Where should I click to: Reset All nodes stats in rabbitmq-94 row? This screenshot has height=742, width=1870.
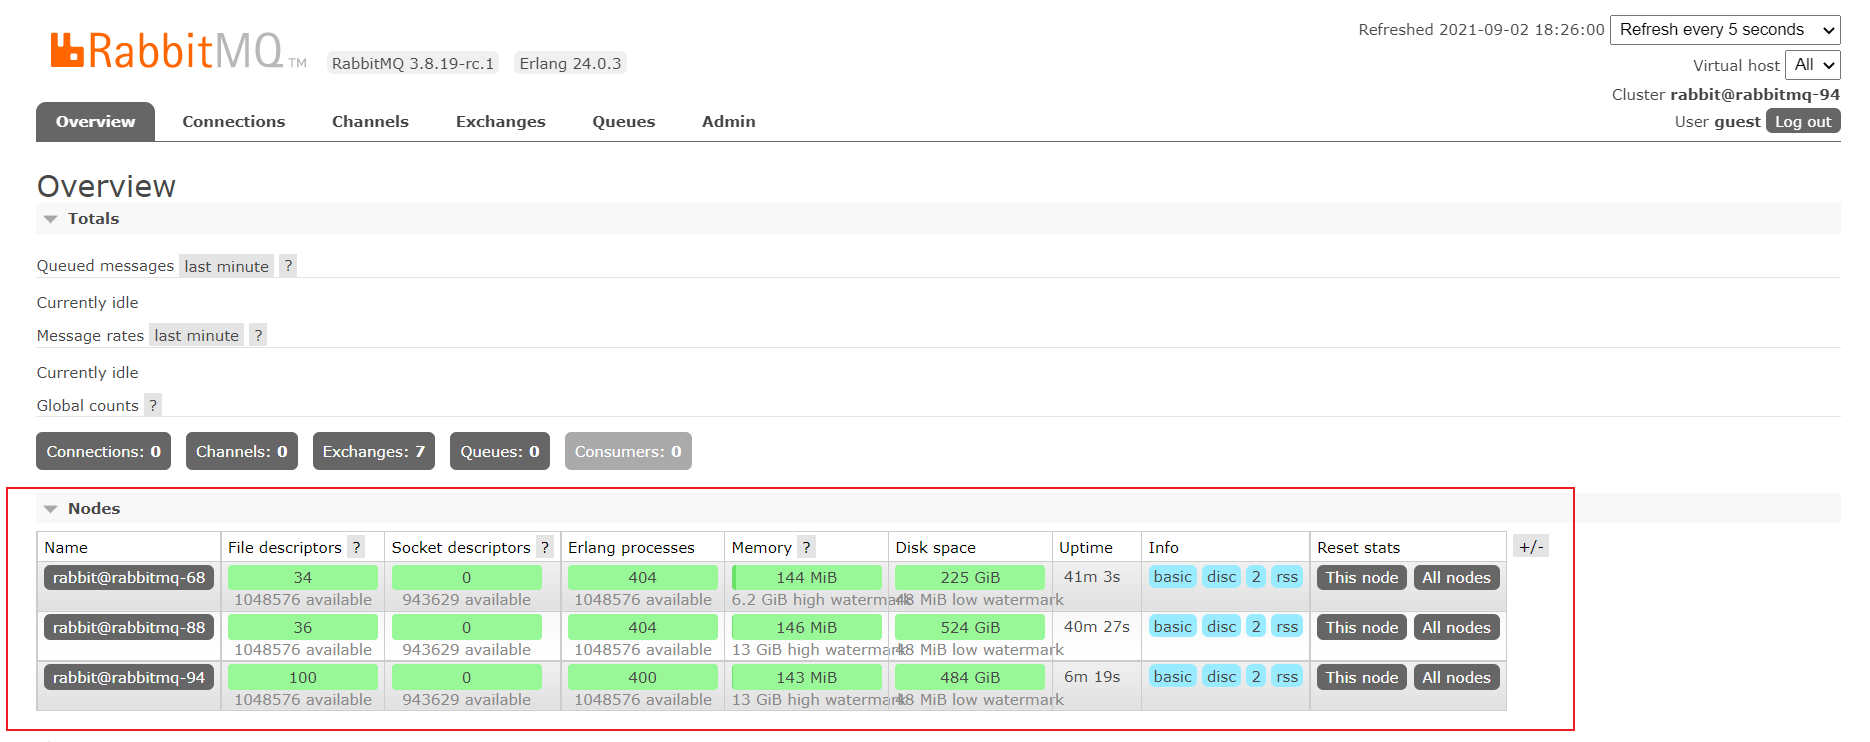pyautogui.click(x=1456, y=677)
